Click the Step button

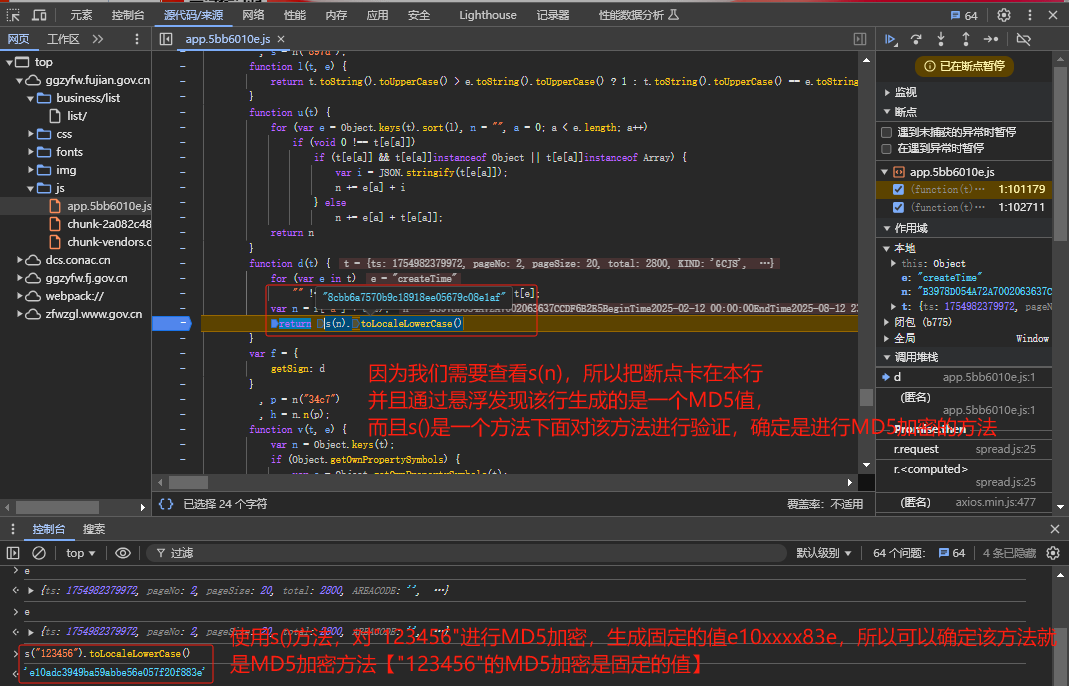[x=991, y=39]
